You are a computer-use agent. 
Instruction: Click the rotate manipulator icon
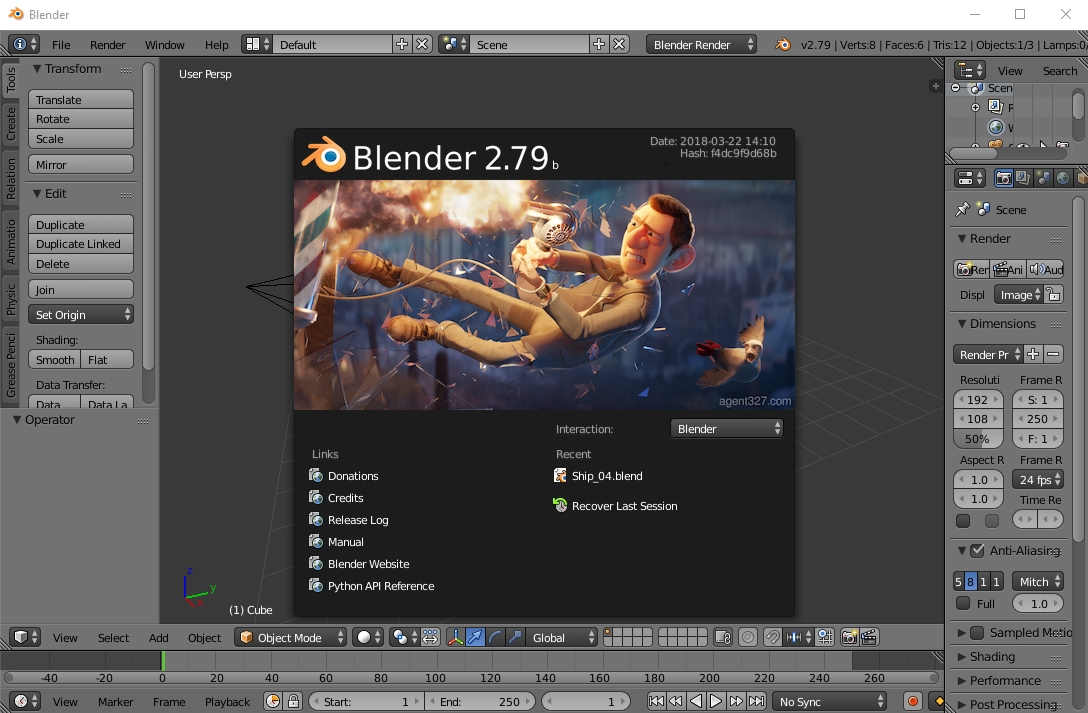(x=496, y=637)
